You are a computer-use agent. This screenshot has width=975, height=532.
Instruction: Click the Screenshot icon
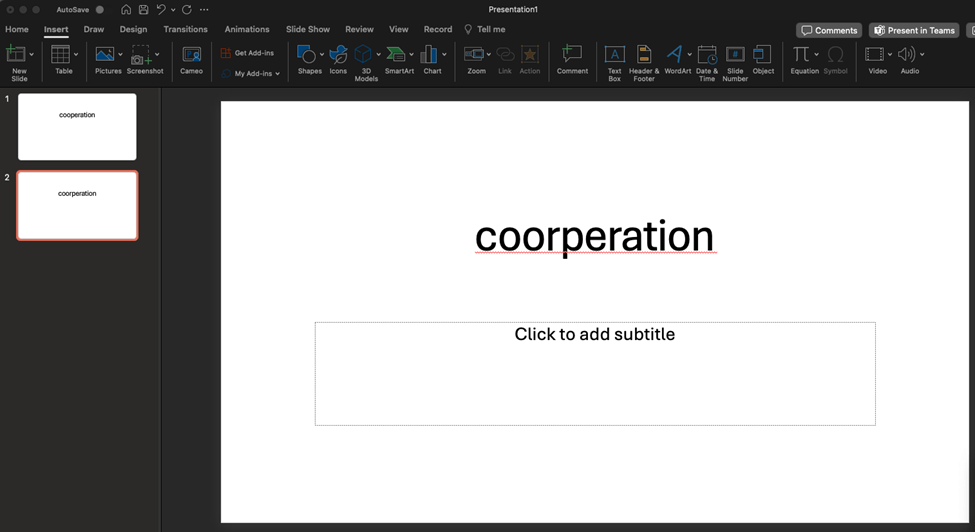[x=141, y=55]
